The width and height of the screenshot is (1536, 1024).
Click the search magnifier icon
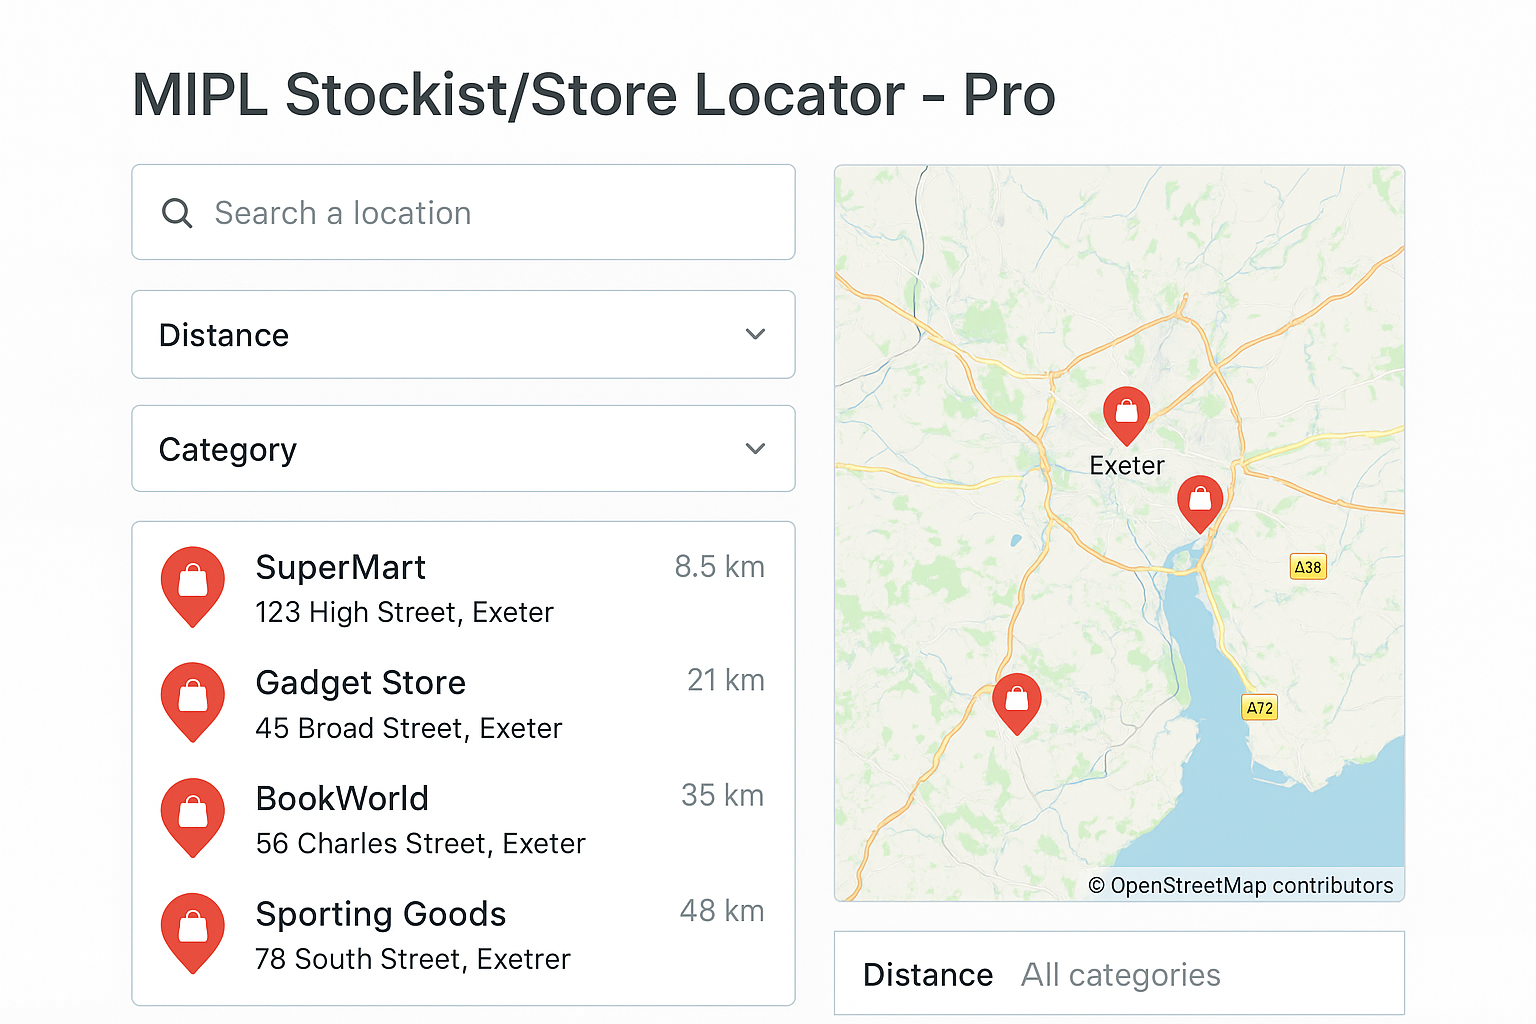(x=177, y=213)
